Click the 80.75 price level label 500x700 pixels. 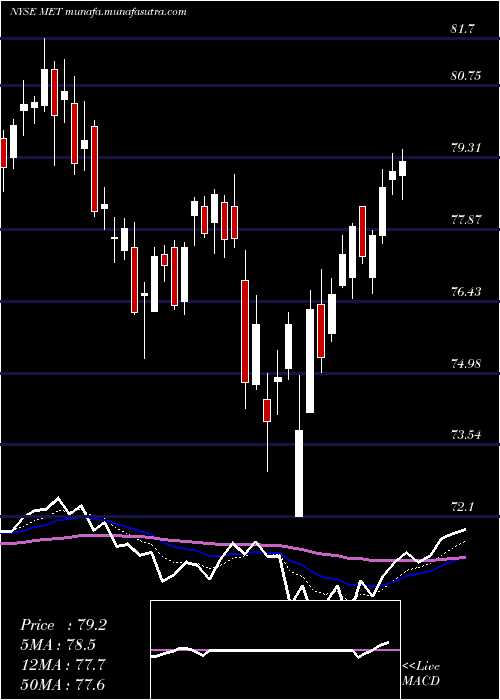(x=466, y=75)
